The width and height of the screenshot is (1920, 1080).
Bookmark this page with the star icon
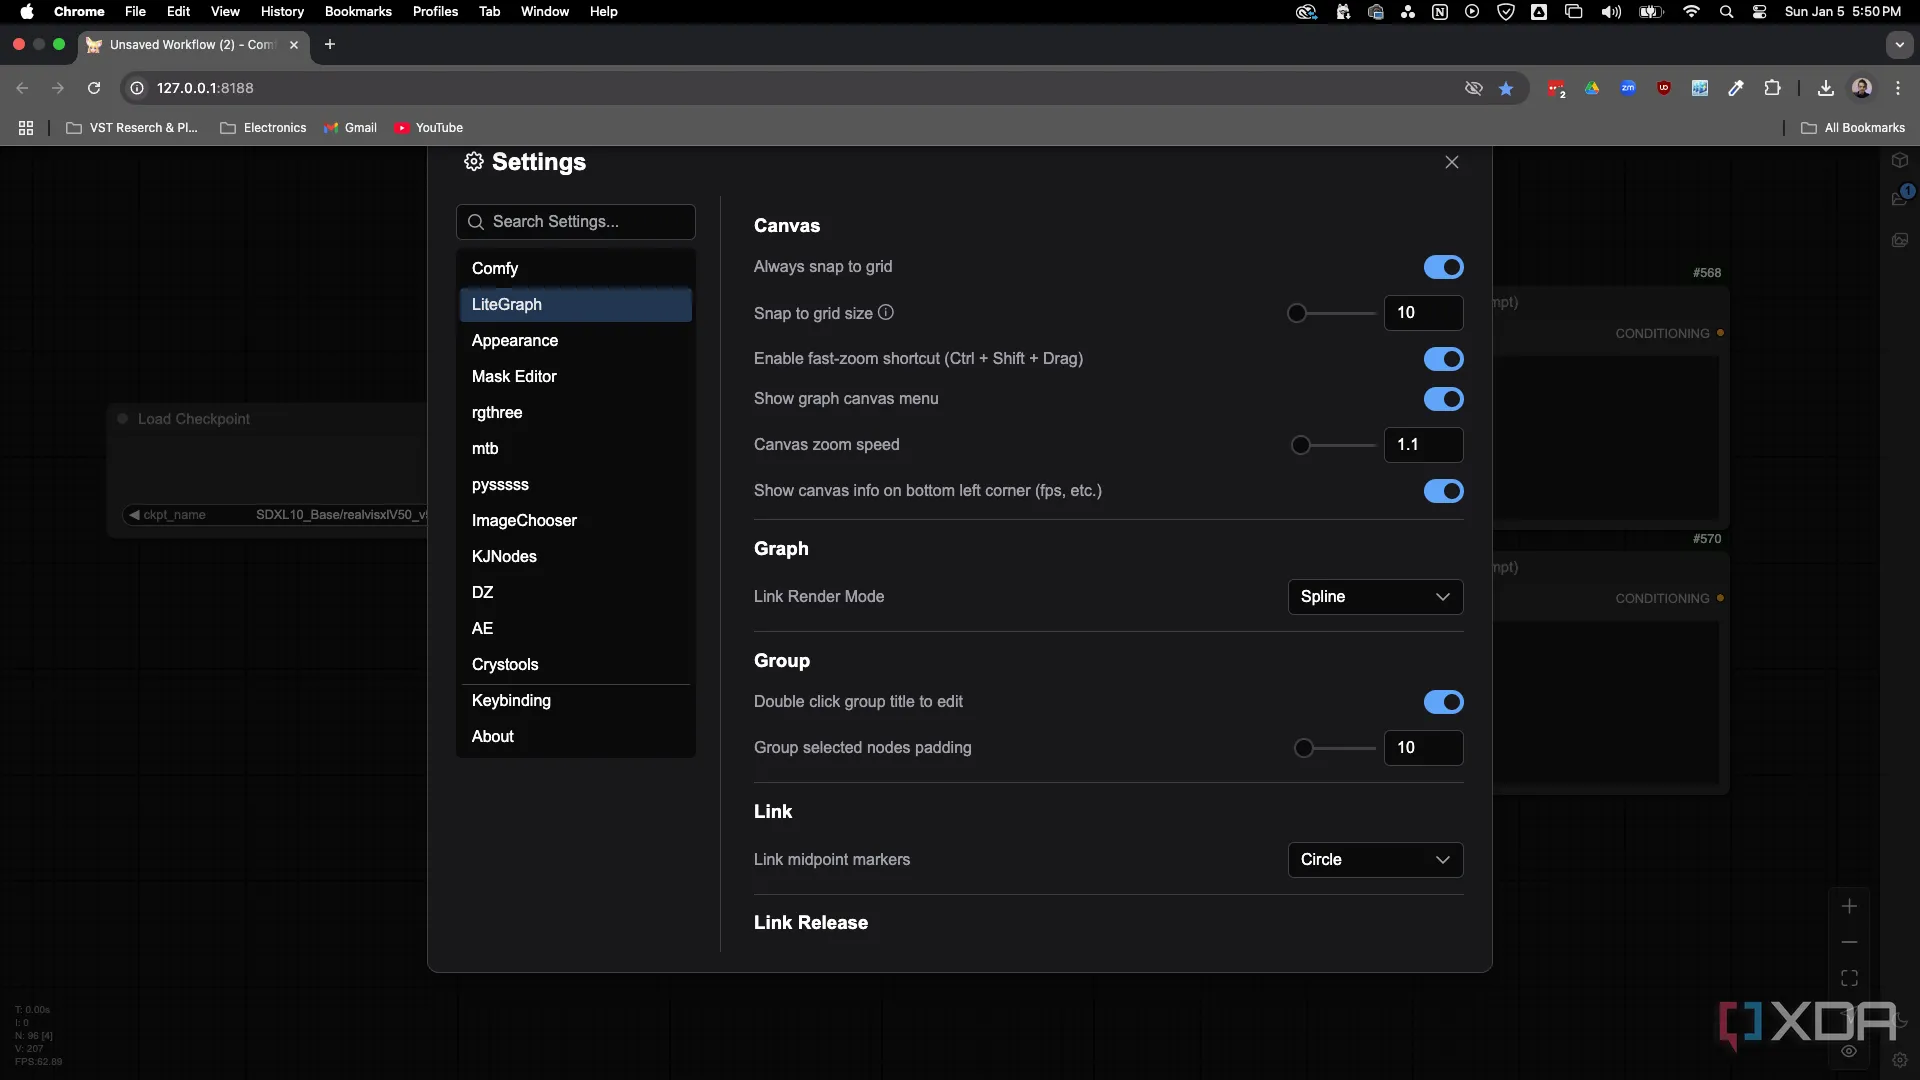click(1506, 88)
